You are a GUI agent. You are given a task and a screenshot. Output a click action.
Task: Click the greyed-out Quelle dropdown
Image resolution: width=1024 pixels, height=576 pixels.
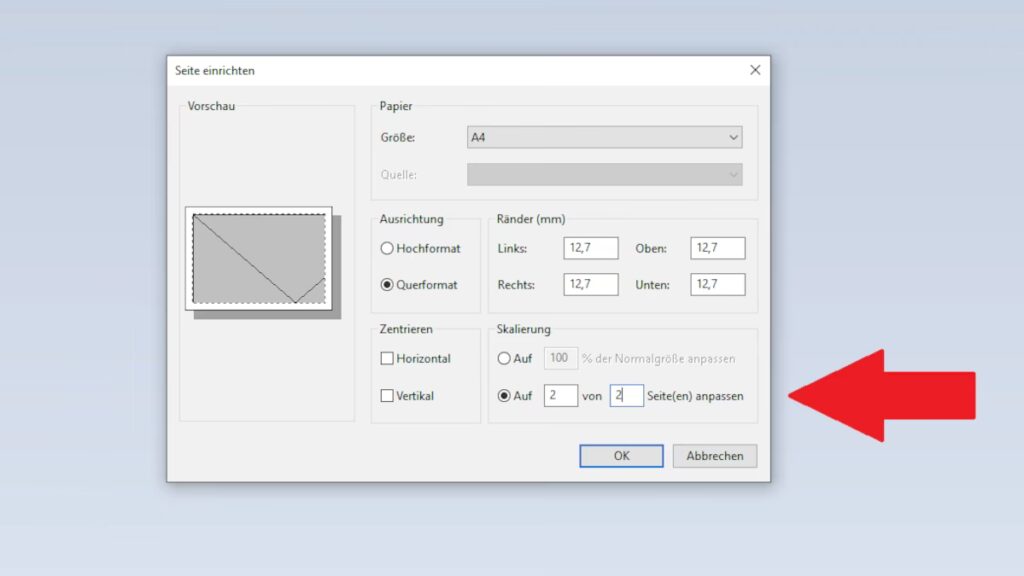604,175
